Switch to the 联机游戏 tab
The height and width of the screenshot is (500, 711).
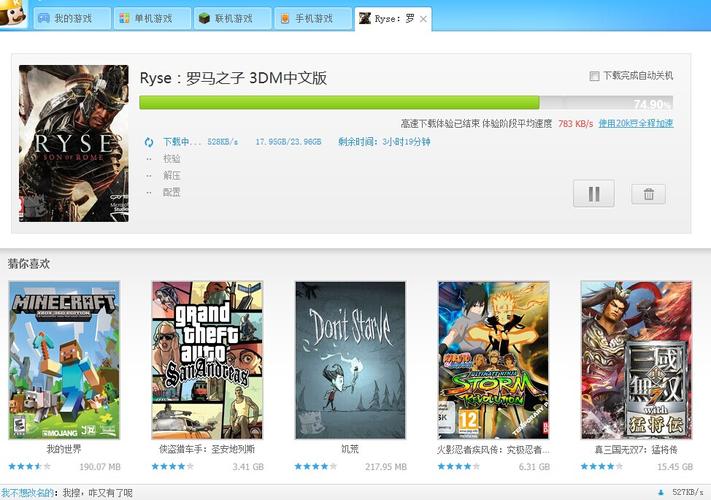233,19
